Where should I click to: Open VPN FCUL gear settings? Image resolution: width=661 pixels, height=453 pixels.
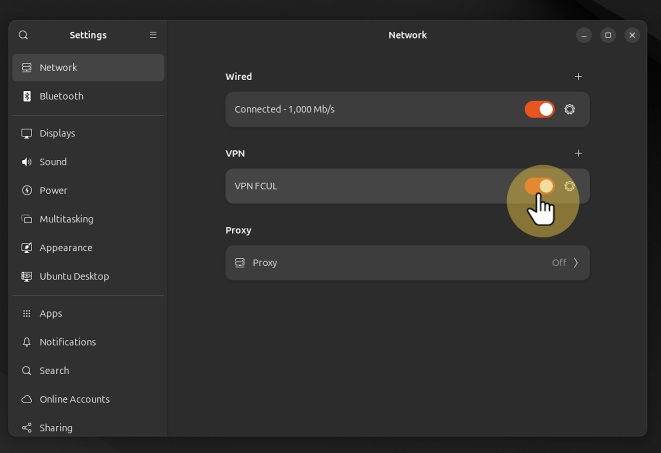tap(570, 186)
